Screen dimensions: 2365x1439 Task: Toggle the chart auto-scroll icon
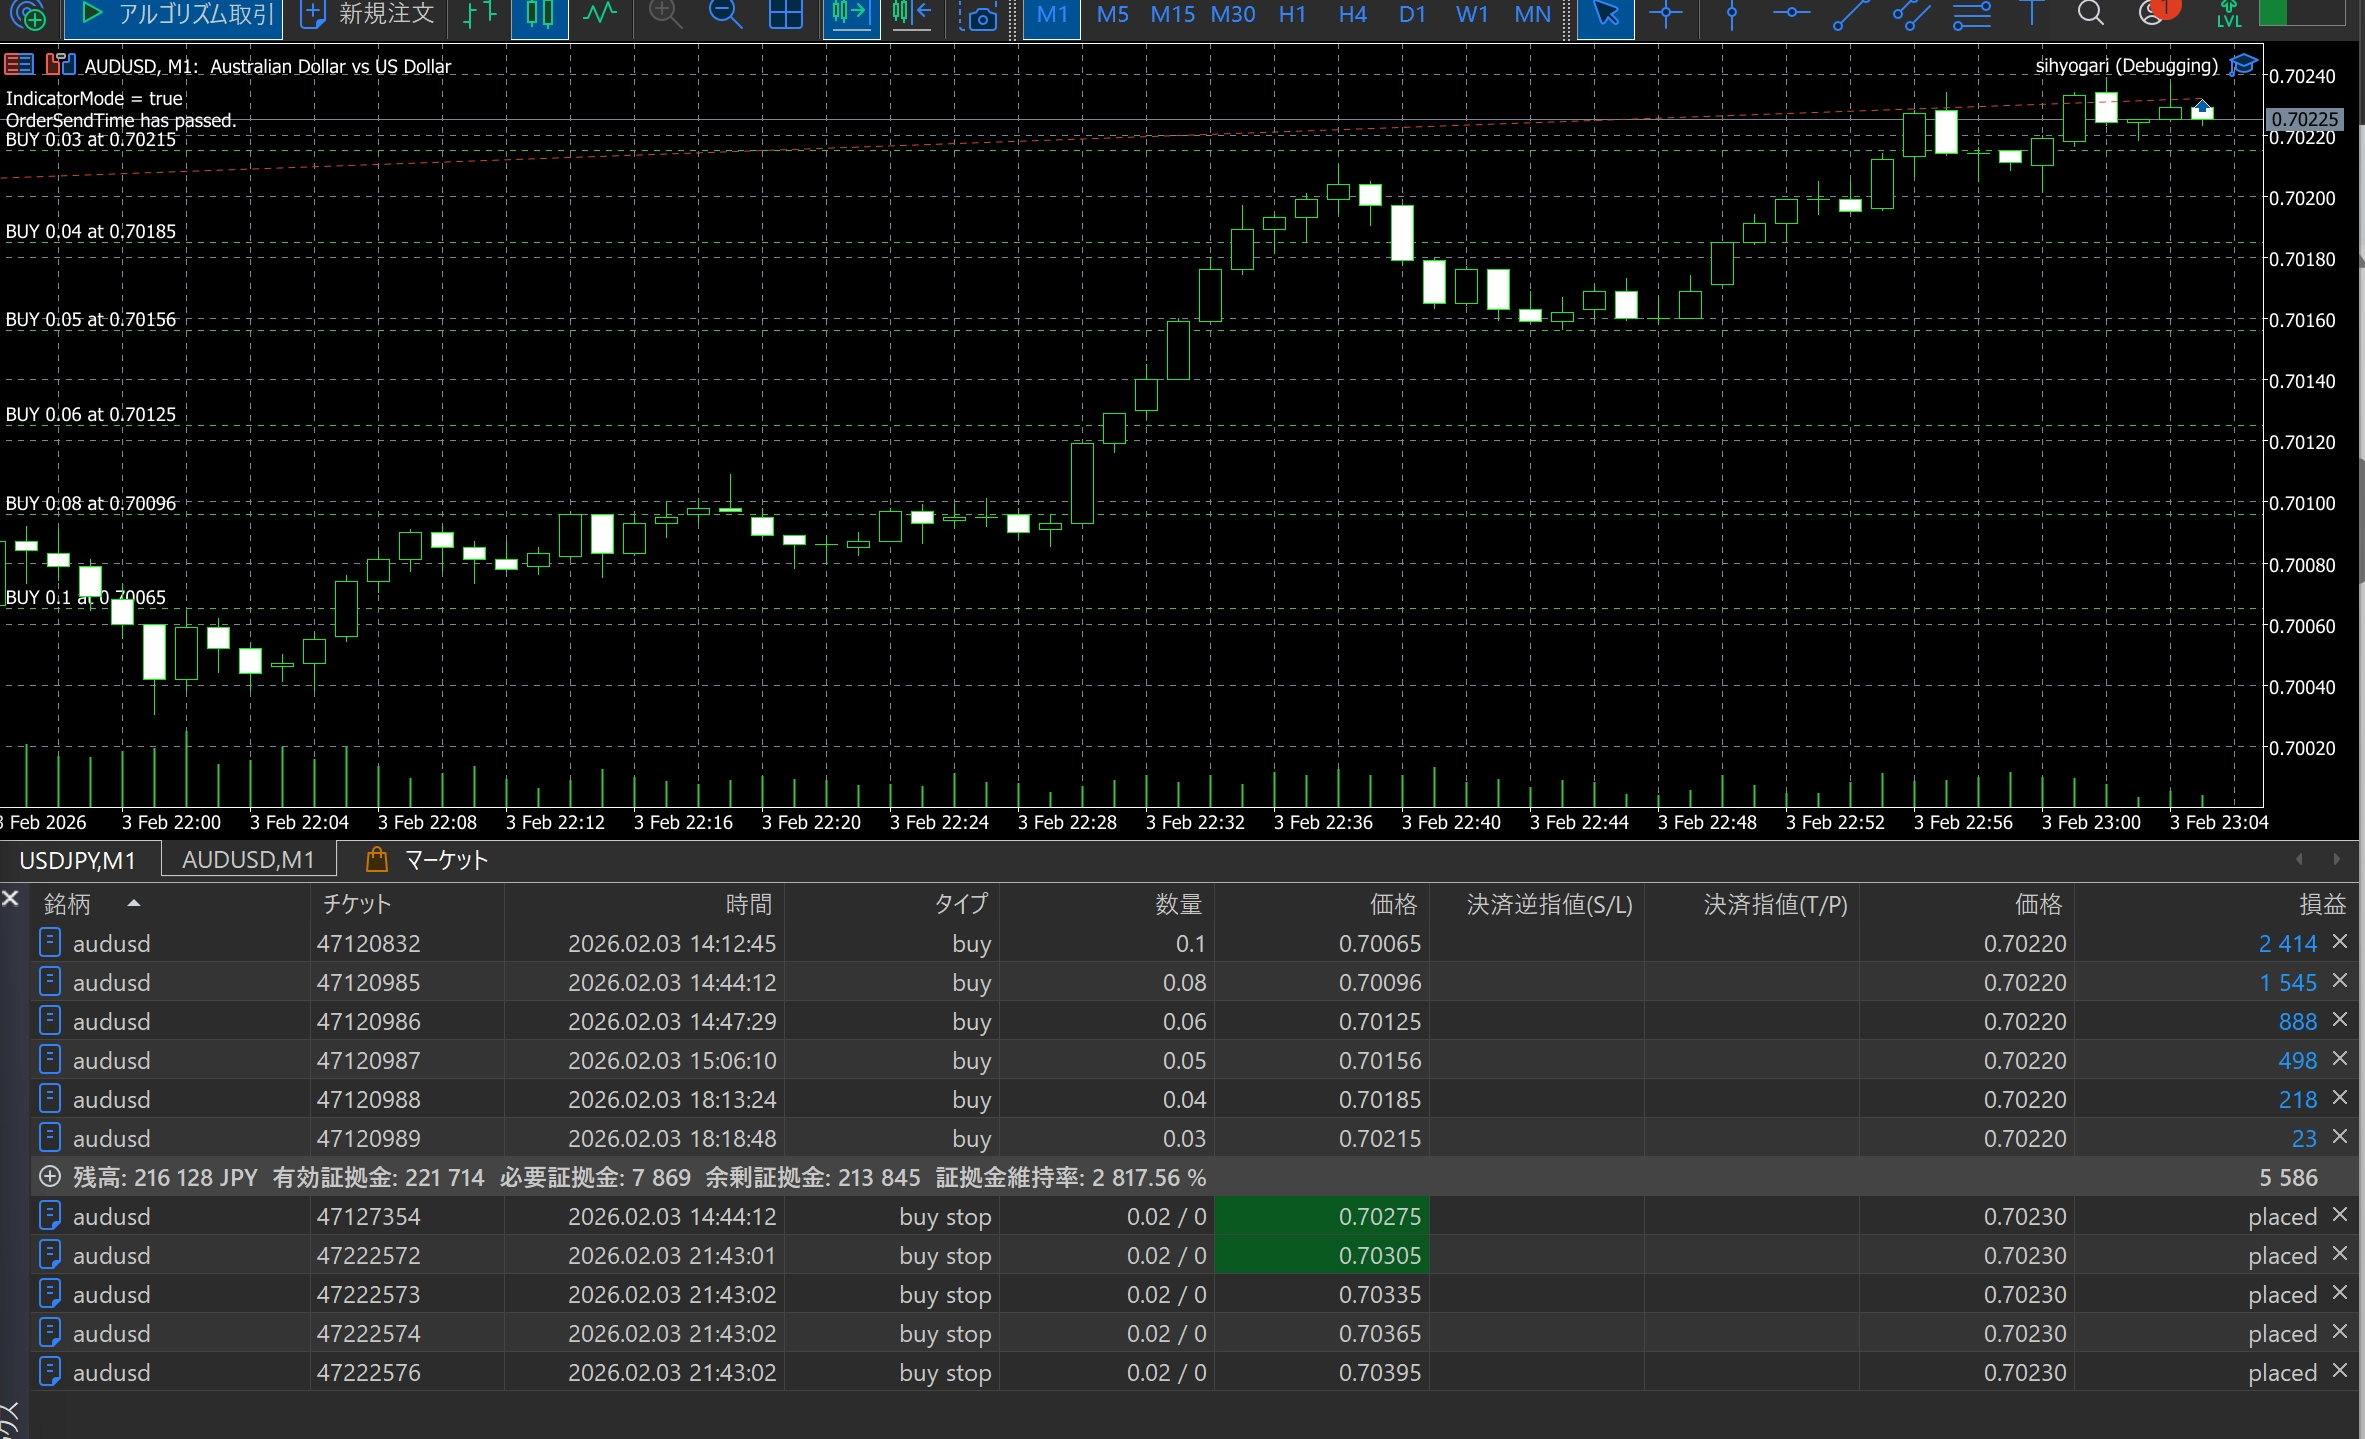tap(851, 14)
